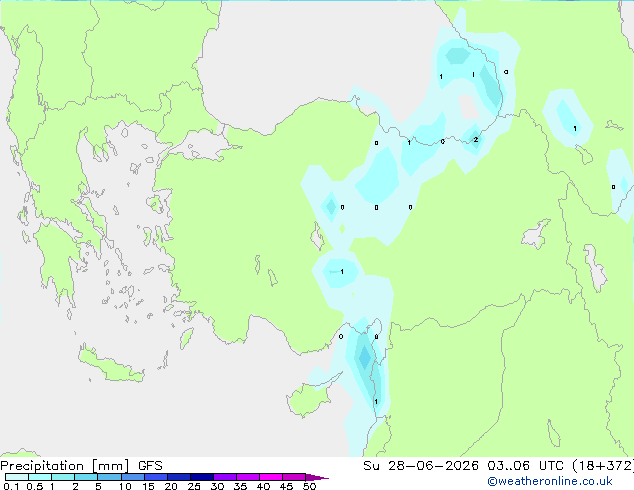Click the '10' legend scale label
The width and height of the screenshot is (634, 490).
click(x=125, y=486)
